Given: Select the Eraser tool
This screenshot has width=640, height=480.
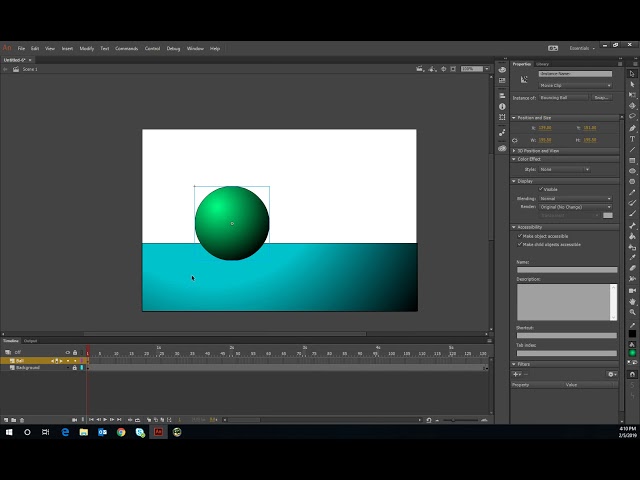Looking at the screenshot, I should pyautogui.click(x=632, y=268).
